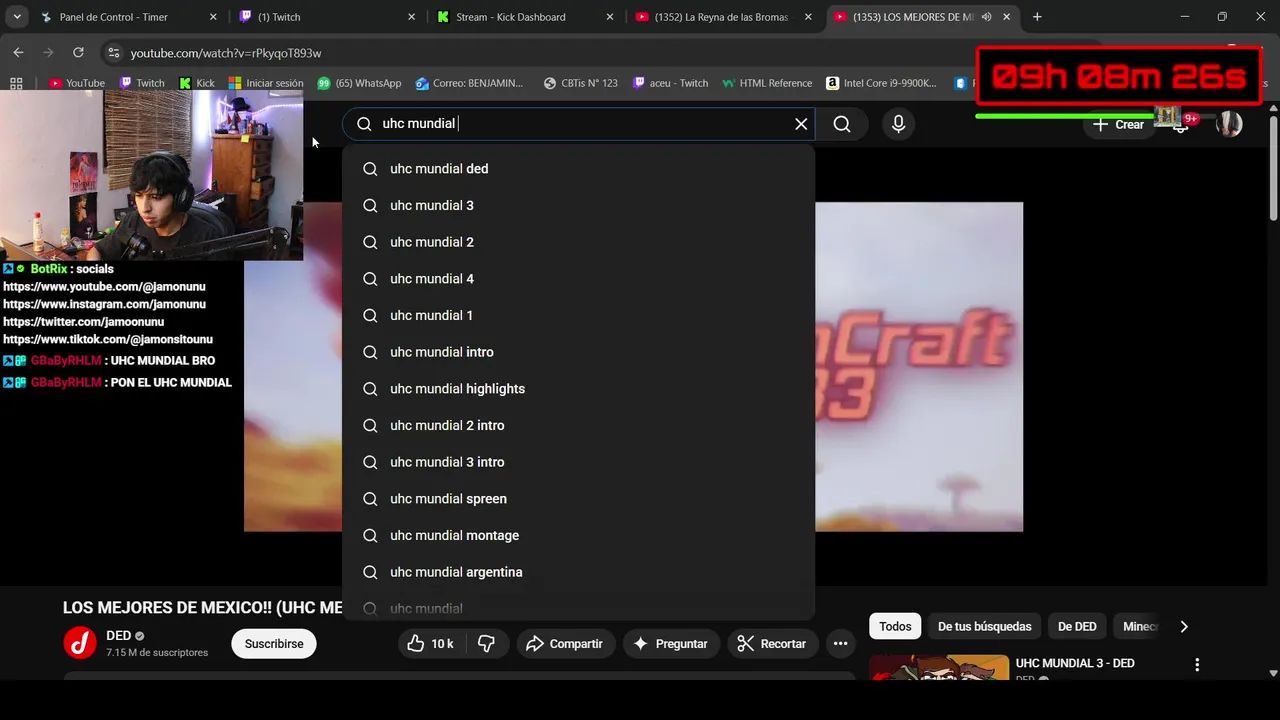Image resolution: width=1280 pixels, height=720 pixels.
Task: Open the YouTube bookmark
Action: pos(77,83)
